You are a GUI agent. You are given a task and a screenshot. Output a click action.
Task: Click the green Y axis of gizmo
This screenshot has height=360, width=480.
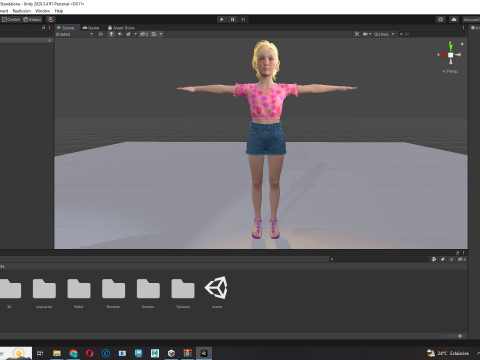pos(451,47)
